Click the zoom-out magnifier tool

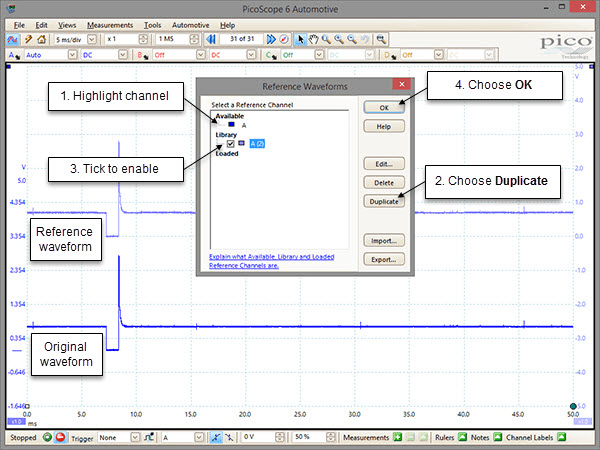pyautogui.click(x=352, y=39)
